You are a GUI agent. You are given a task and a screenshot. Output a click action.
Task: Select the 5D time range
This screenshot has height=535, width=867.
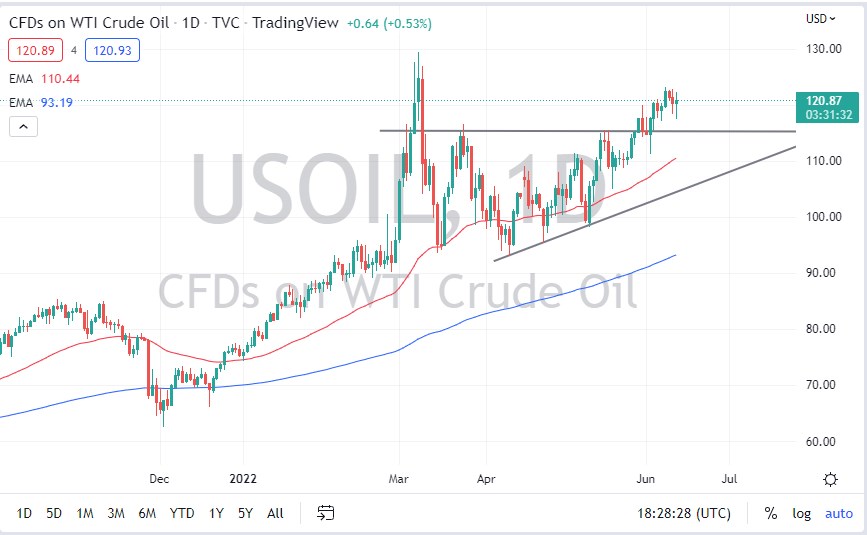tap(54, 513)
